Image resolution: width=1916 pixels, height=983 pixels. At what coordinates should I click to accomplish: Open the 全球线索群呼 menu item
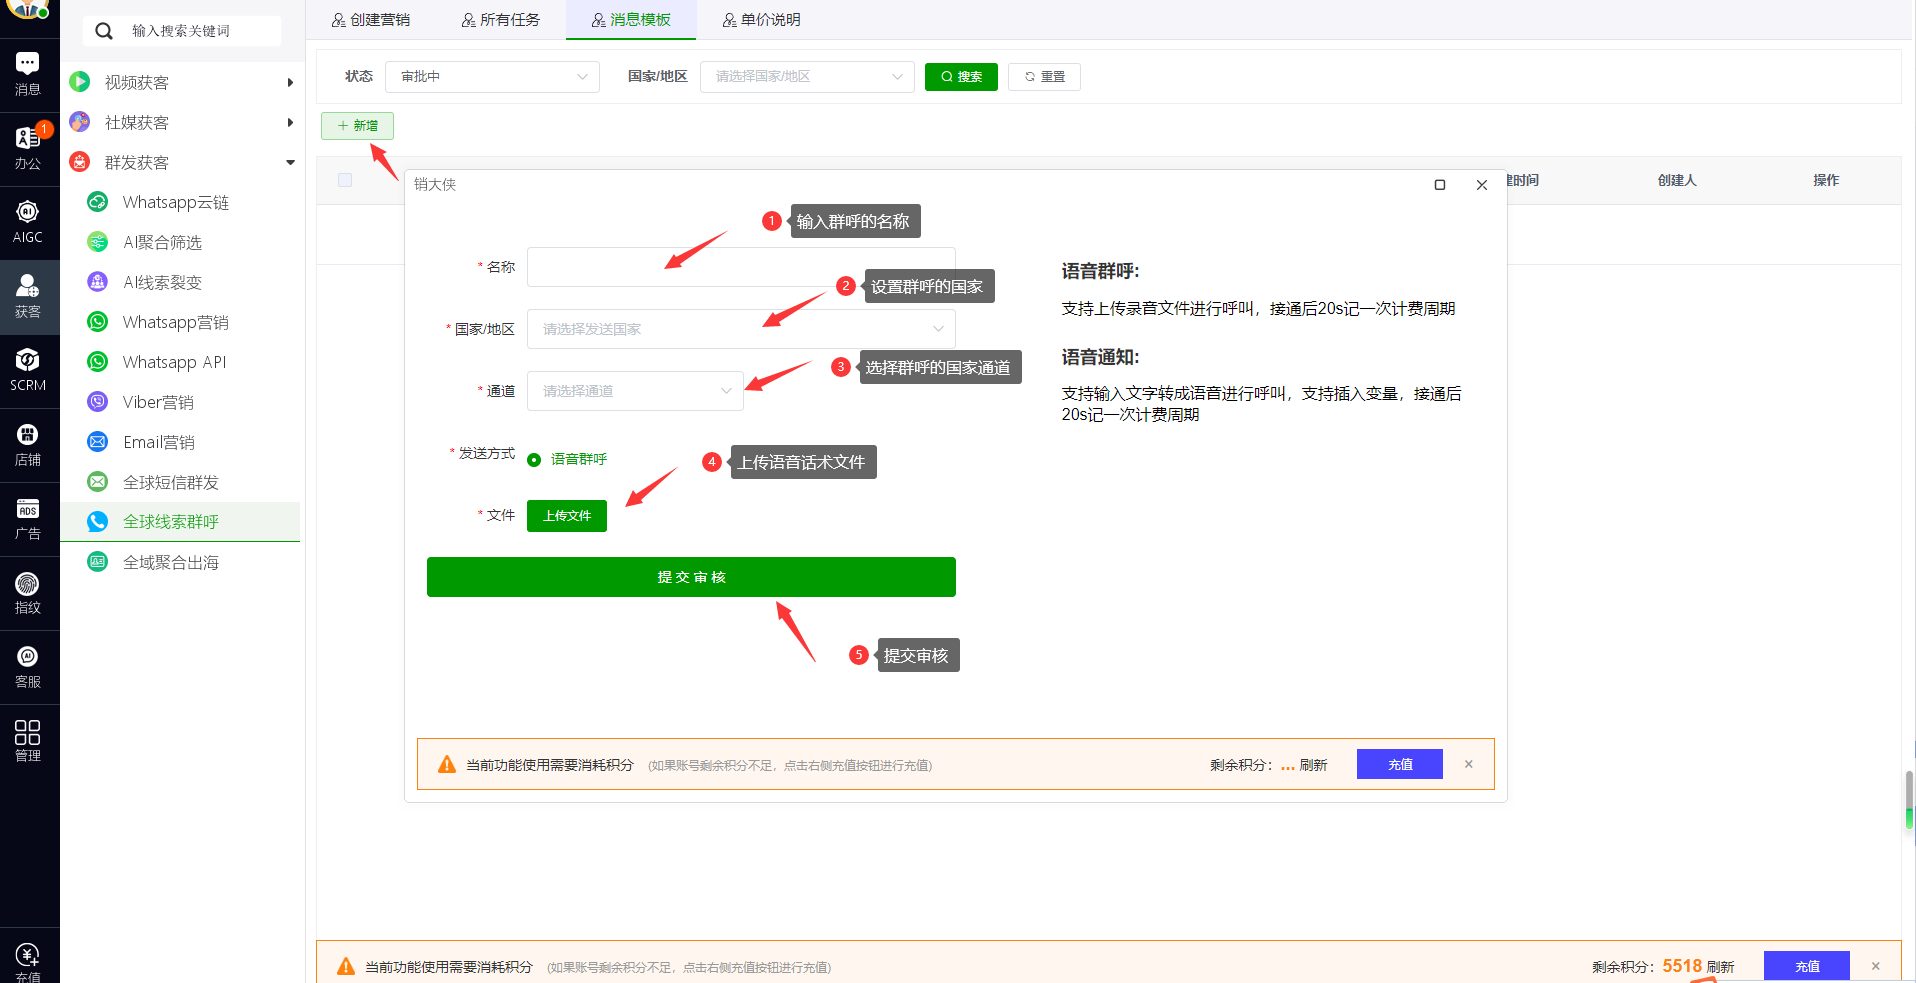click(180, 522)
